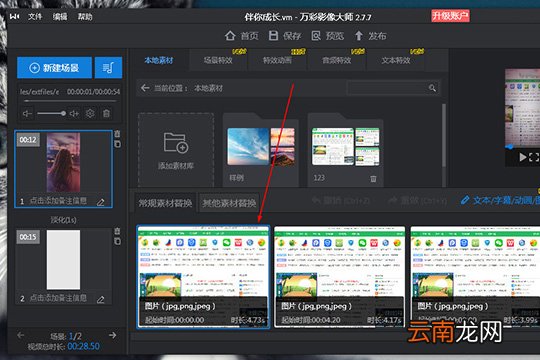This screenshot has width=540, height=360.
Task: Open the 123 material folder
Action: coord(345,151)
